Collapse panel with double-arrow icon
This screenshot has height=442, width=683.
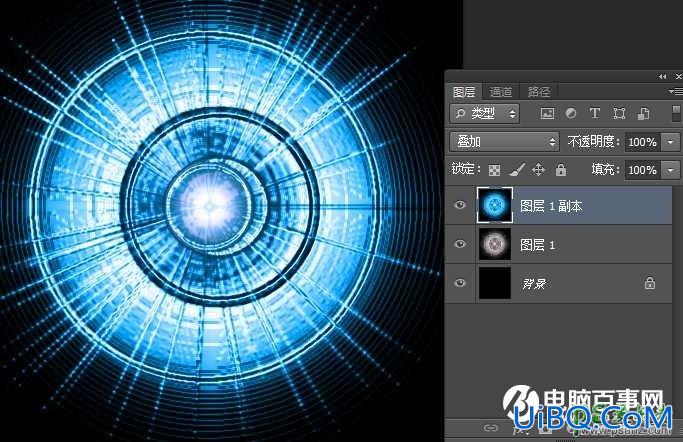pos(663,77)
